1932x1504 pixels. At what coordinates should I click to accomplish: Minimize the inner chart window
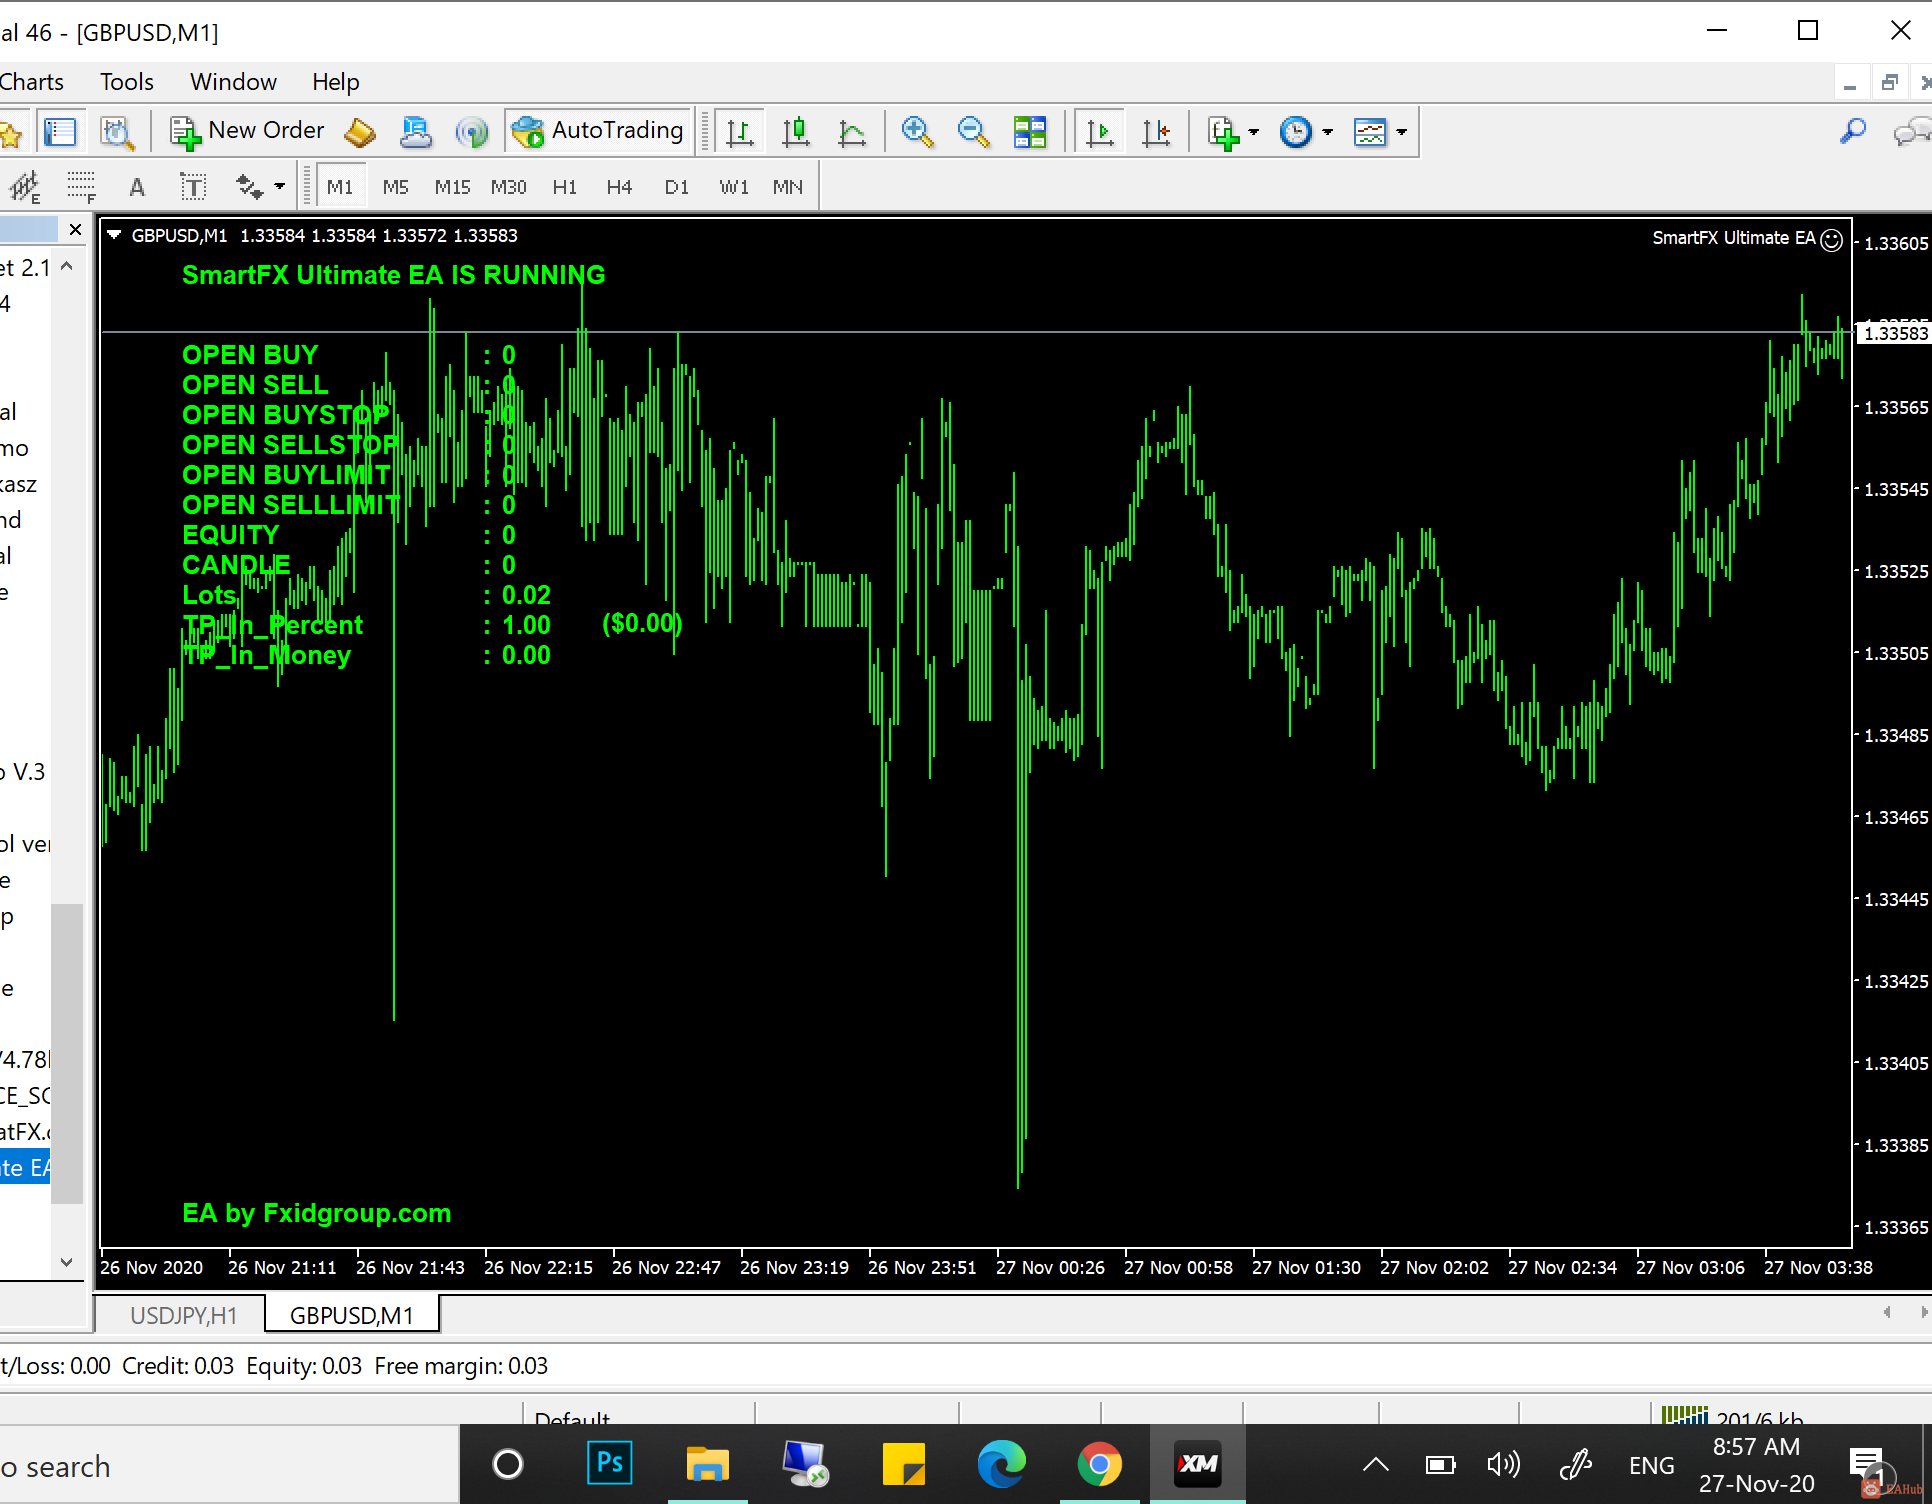pos(1850,83)
